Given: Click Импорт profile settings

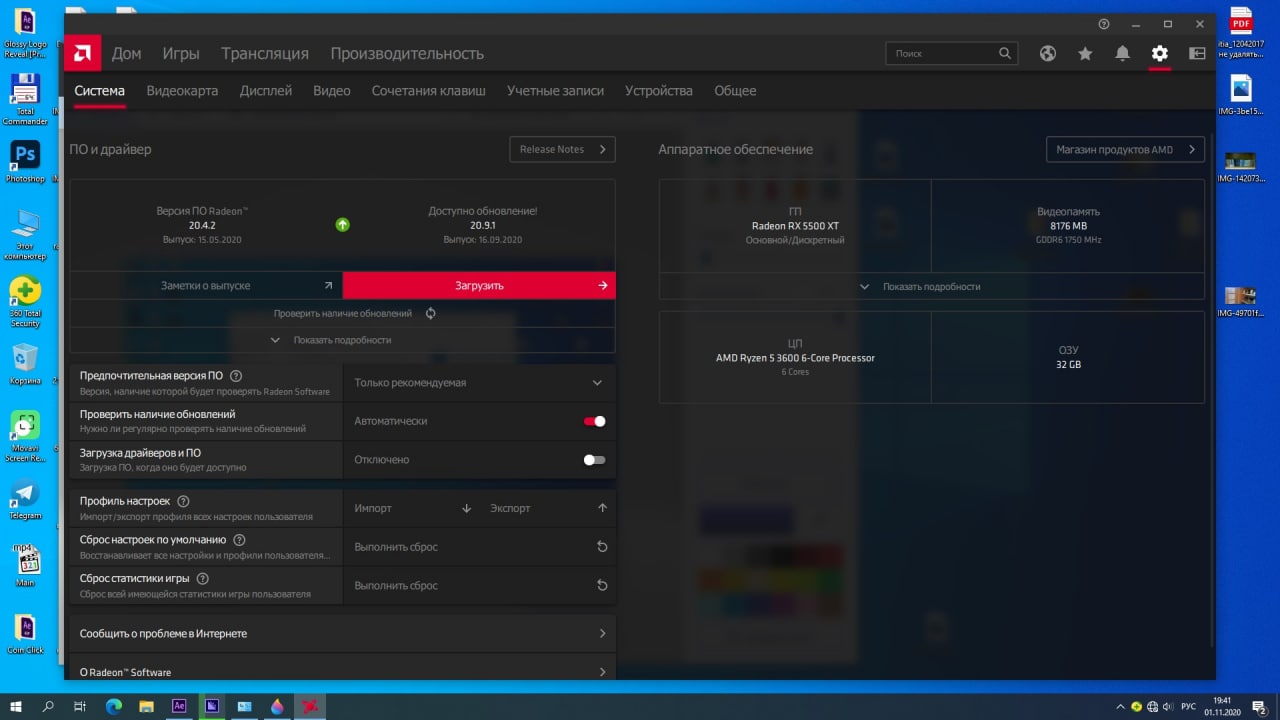Looking at the screenshot, I should click(373, 508).
